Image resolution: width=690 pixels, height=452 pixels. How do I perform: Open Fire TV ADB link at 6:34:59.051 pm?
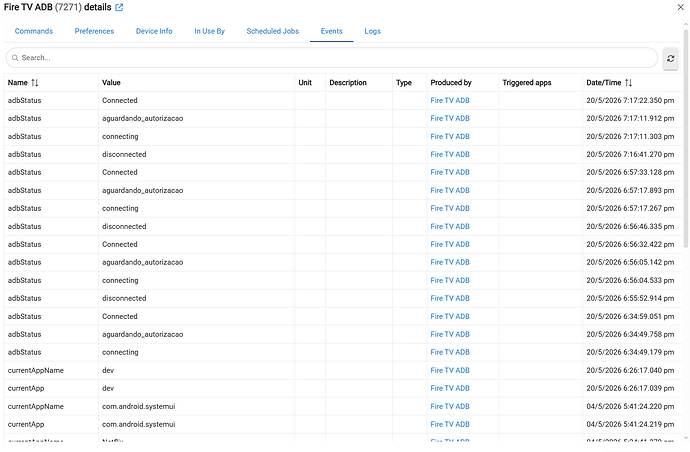(450, 316)
